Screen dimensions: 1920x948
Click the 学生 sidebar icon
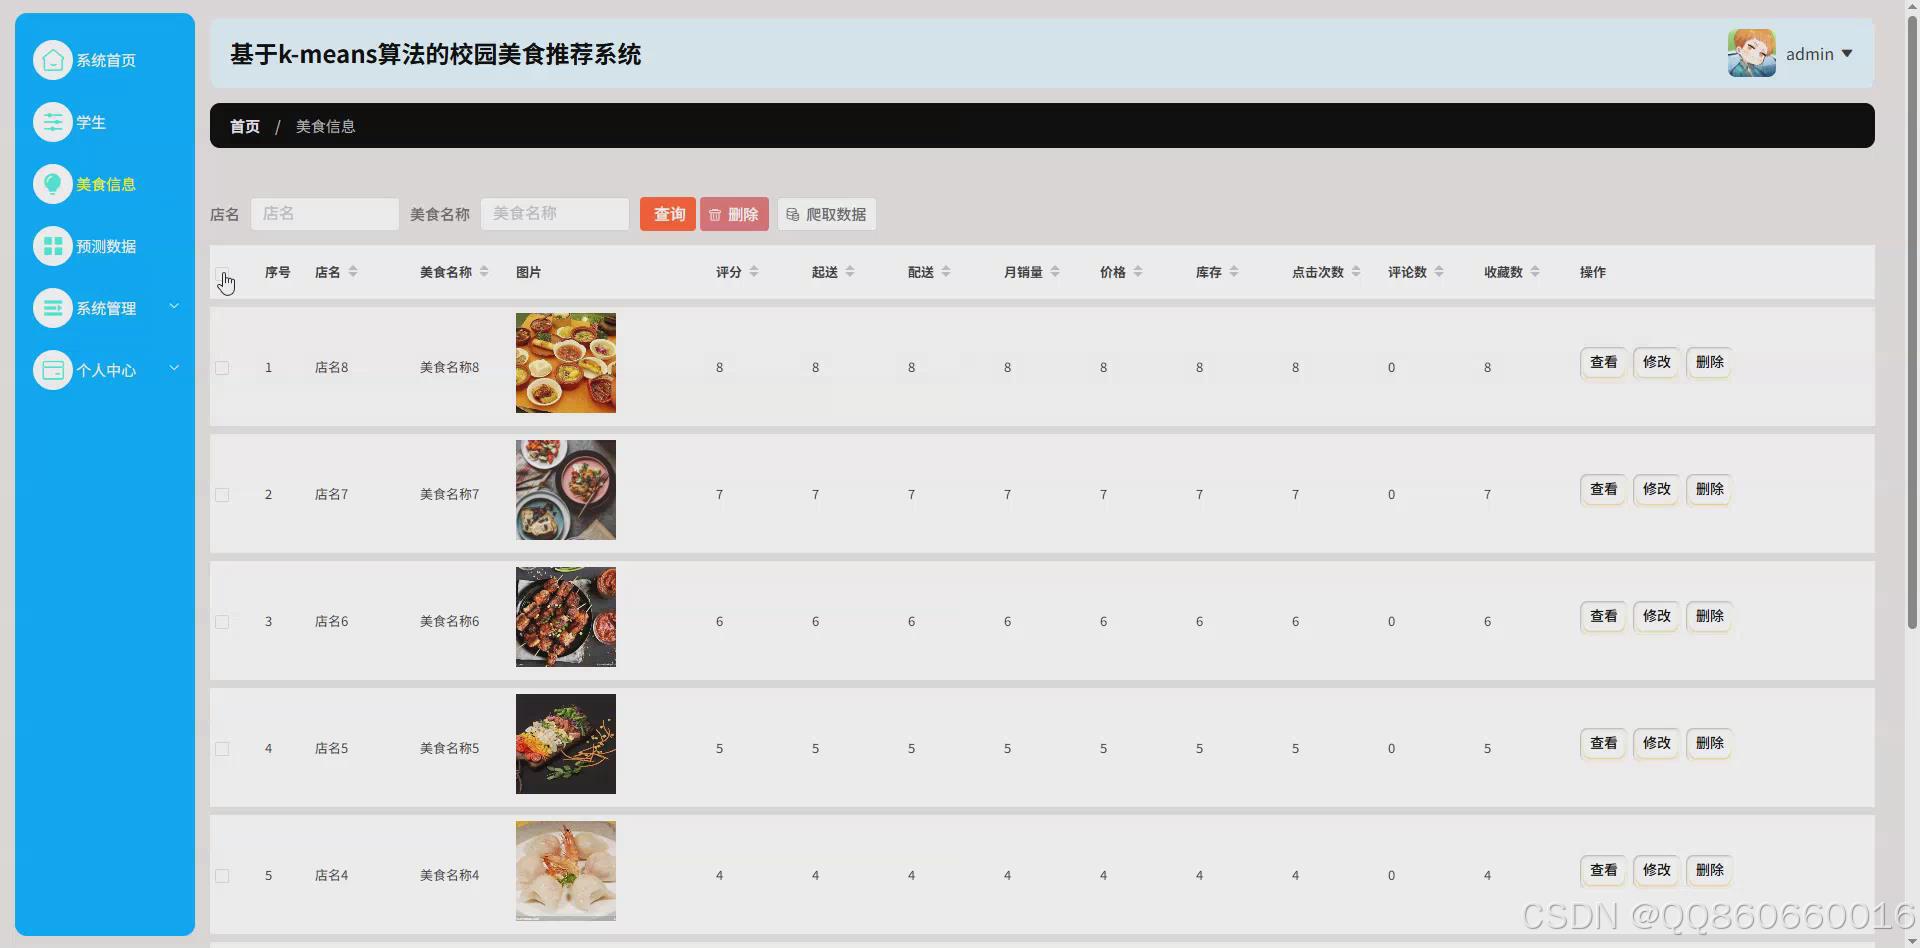[x=53, y=122]
